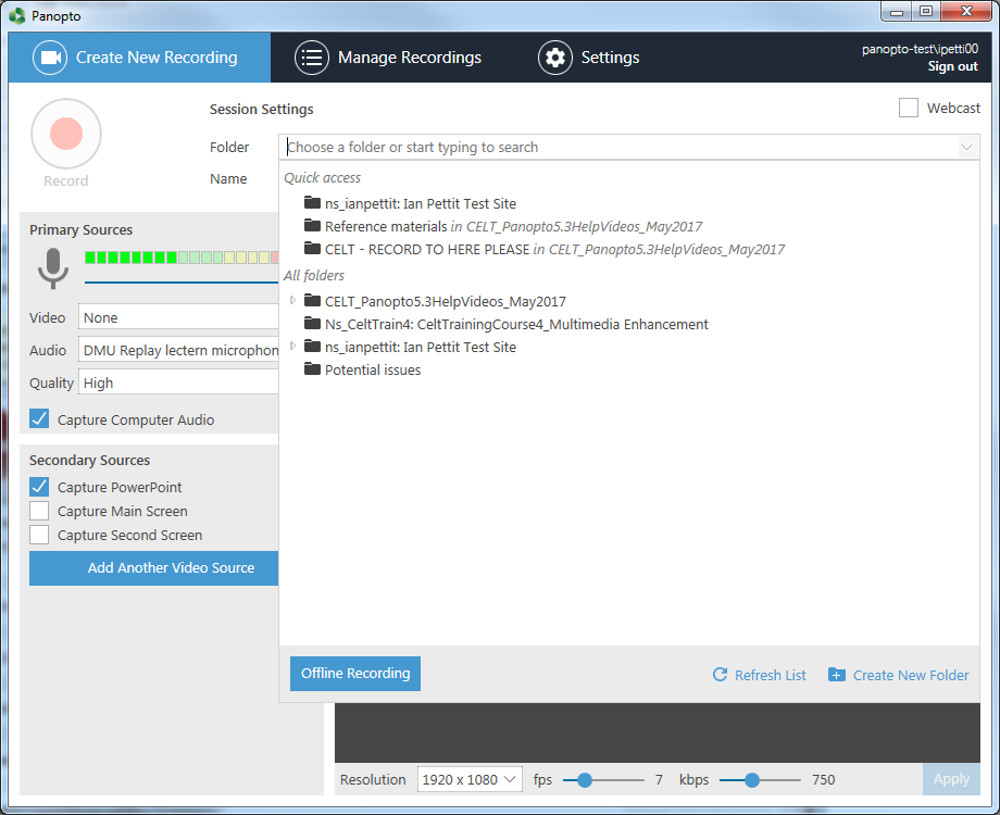Click the Apply button
This screenshot has height=815, width=1000.
[951, 779]
